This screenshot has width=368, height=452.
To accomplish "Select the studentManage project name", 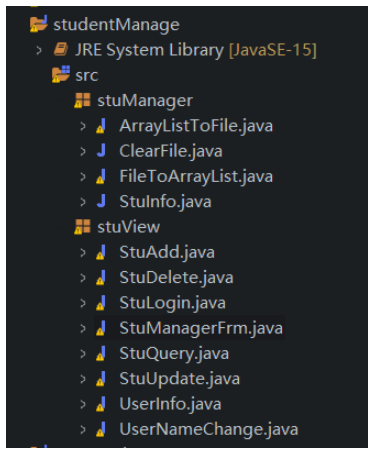I will click(x=116, y=25).
